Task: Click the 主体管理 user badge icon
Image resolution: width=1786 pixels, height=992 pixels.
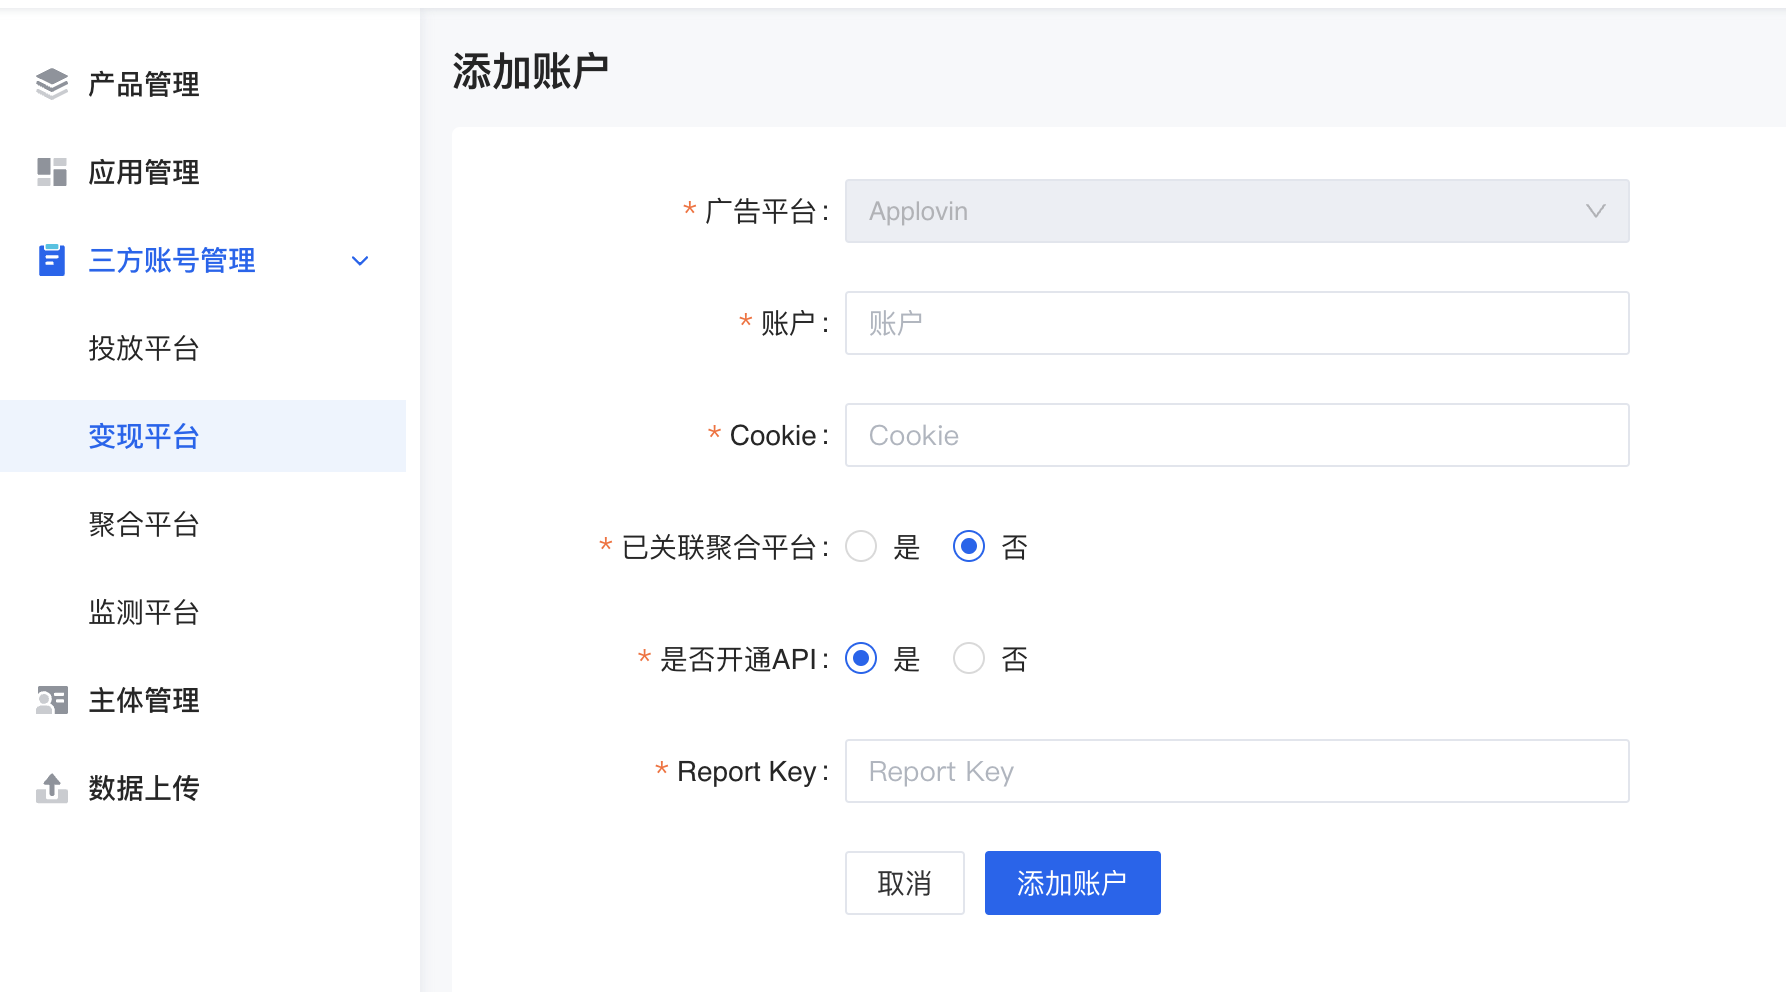Action: (51, 700)
